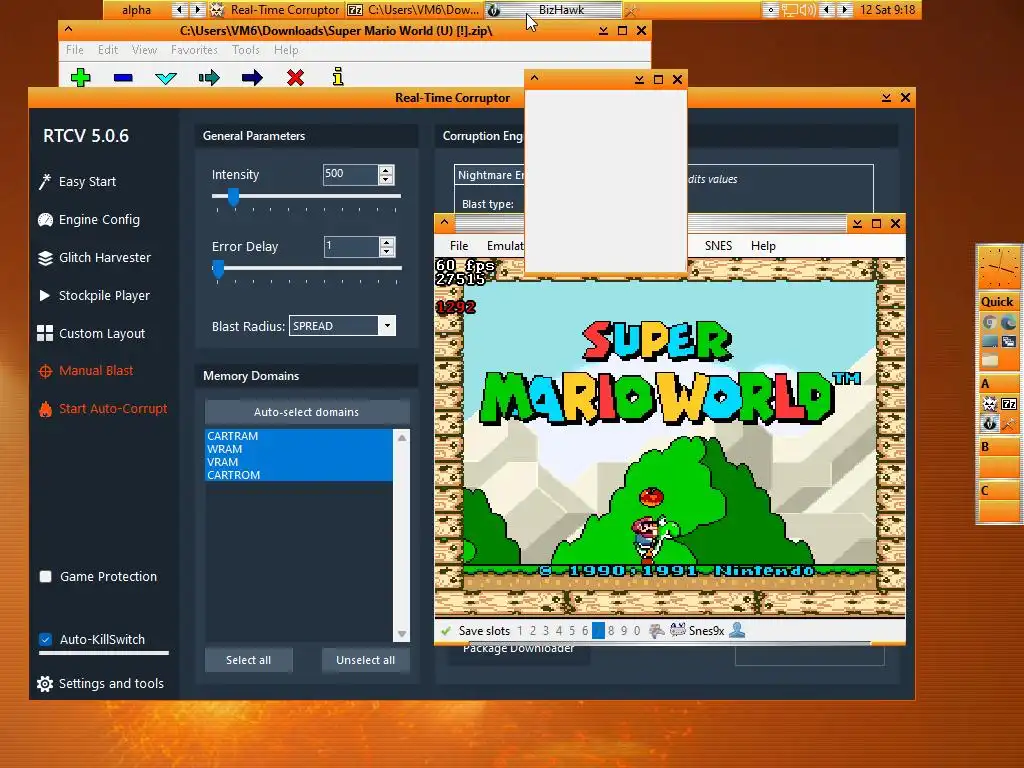Launch Chrome from the Quick launcher panel

point(989,323)
